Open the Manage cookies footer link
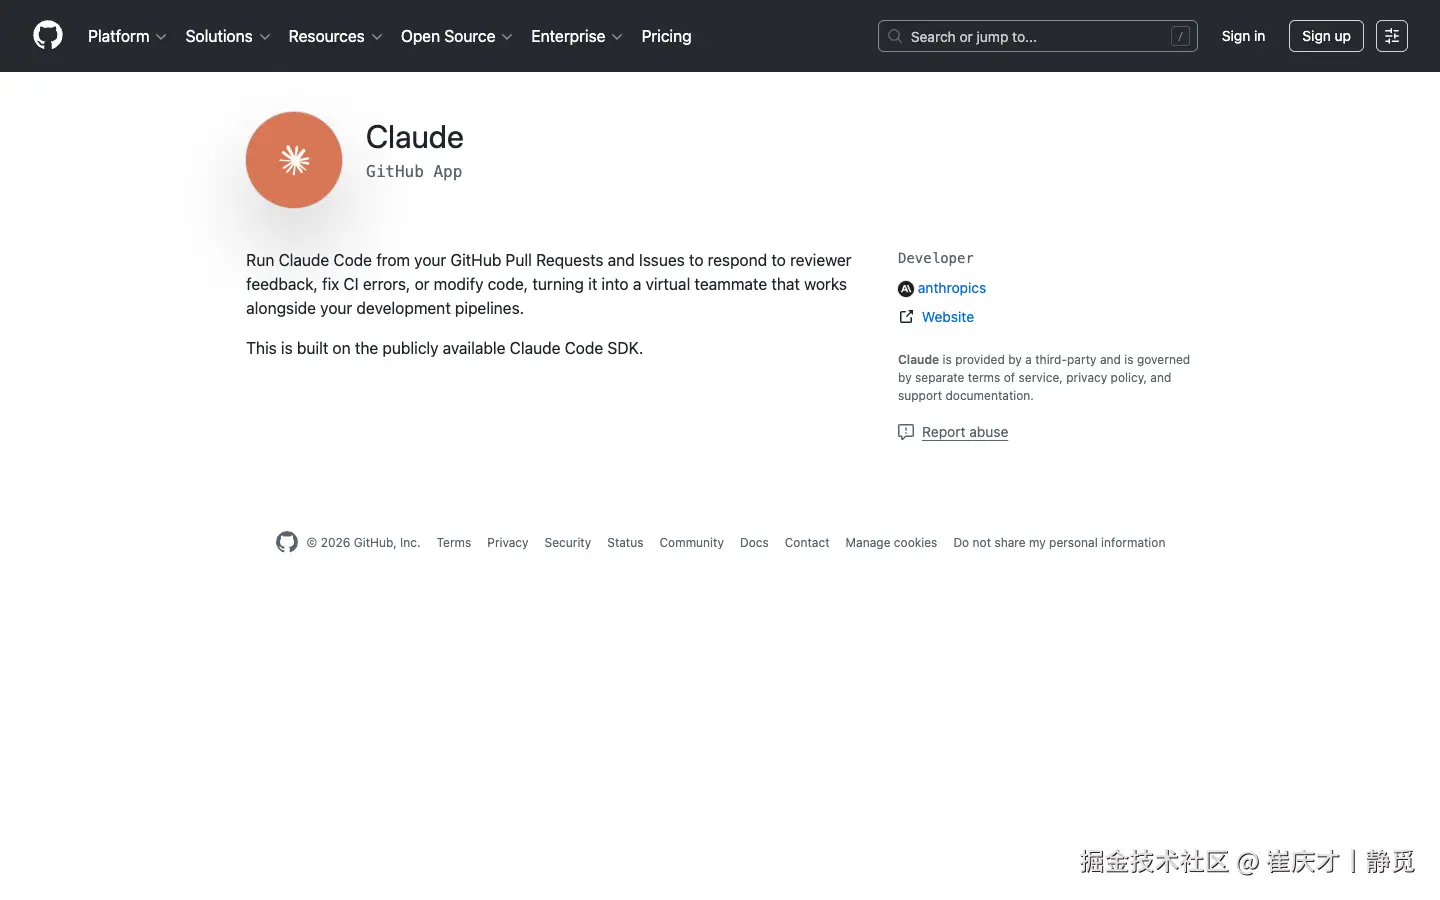1440x900 pixels. pyautogui.click(x=890, y=542)
